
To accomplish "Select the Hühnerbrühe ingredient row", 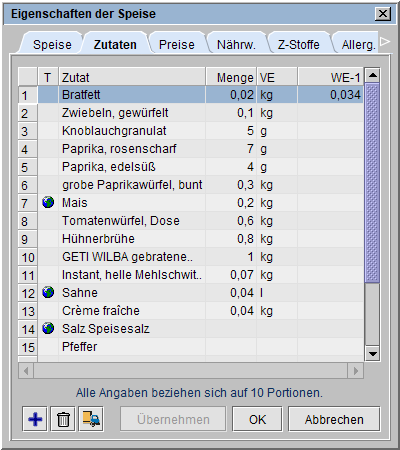I will (191, 239).
